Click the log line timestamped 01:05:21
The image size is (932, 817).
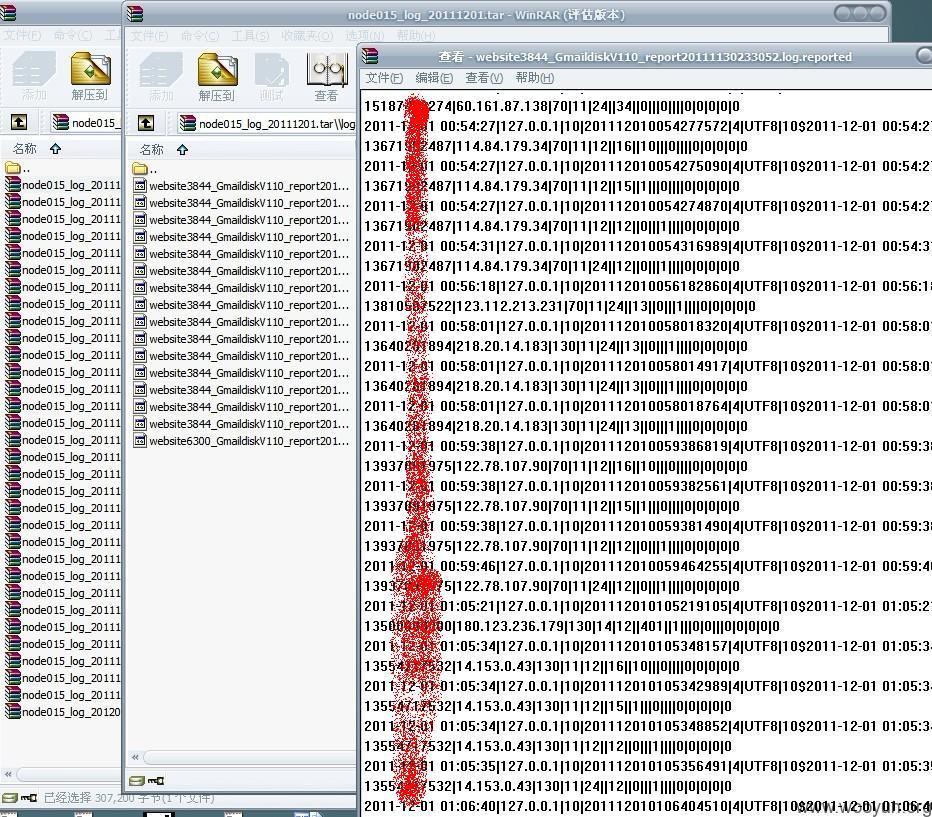pos(648,606)
